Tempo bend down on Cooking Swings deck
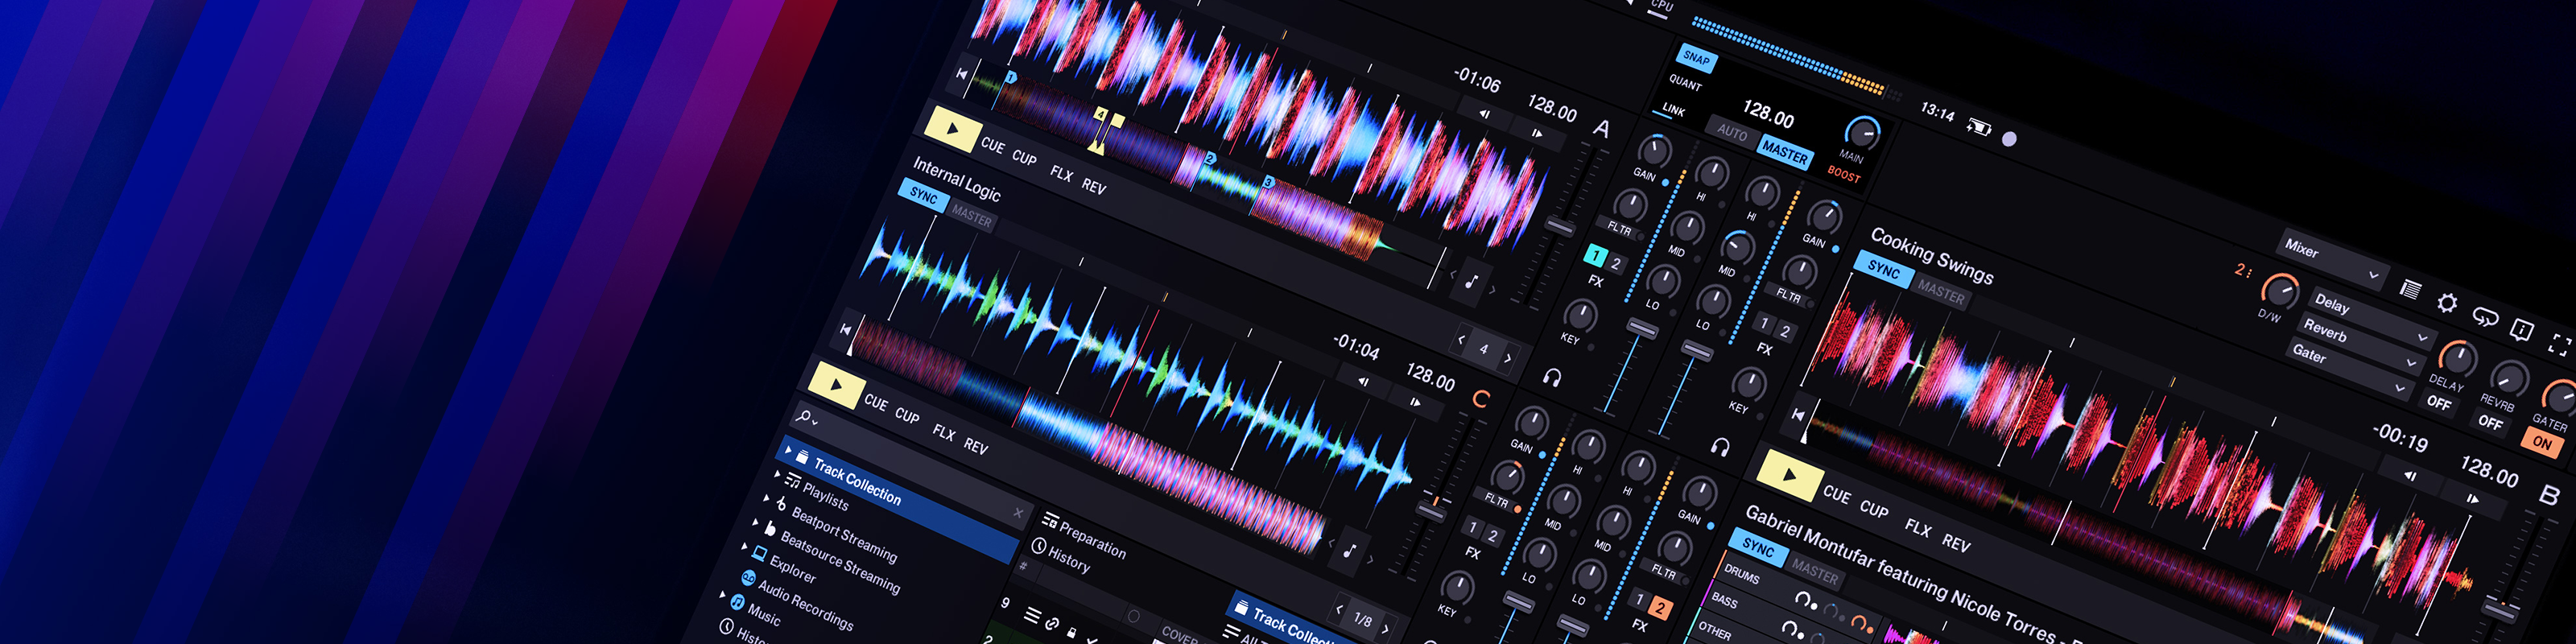2576x644 pixels. coord(2410,476)
